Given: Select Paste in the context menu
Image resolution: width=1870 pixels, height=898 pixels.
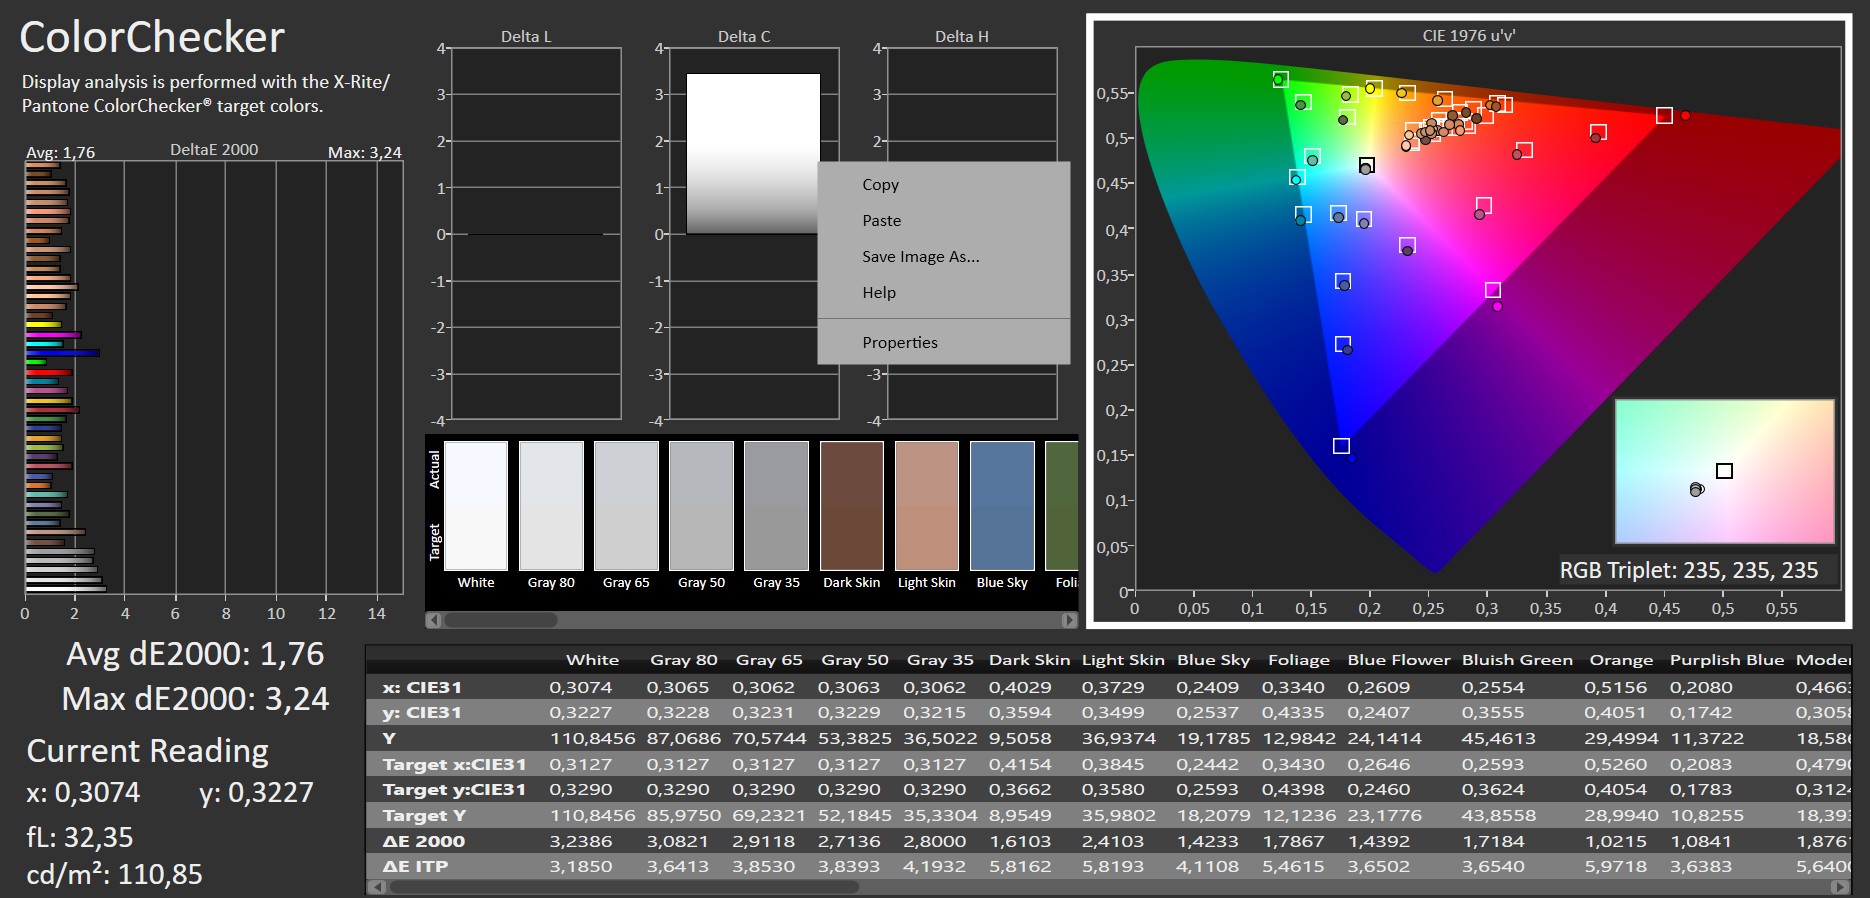Looking at the screenshot, I should [881, 221].
